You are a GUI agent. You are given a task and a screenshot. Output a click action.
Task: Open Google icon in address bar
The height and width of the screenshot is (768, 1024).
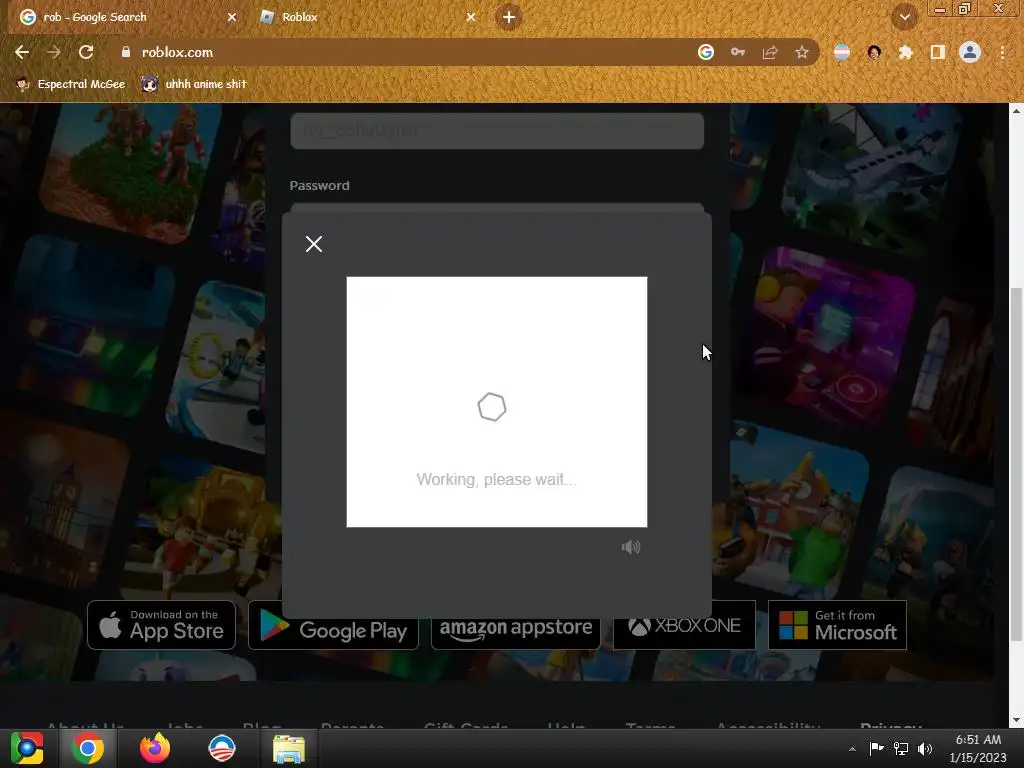(705, 52)
